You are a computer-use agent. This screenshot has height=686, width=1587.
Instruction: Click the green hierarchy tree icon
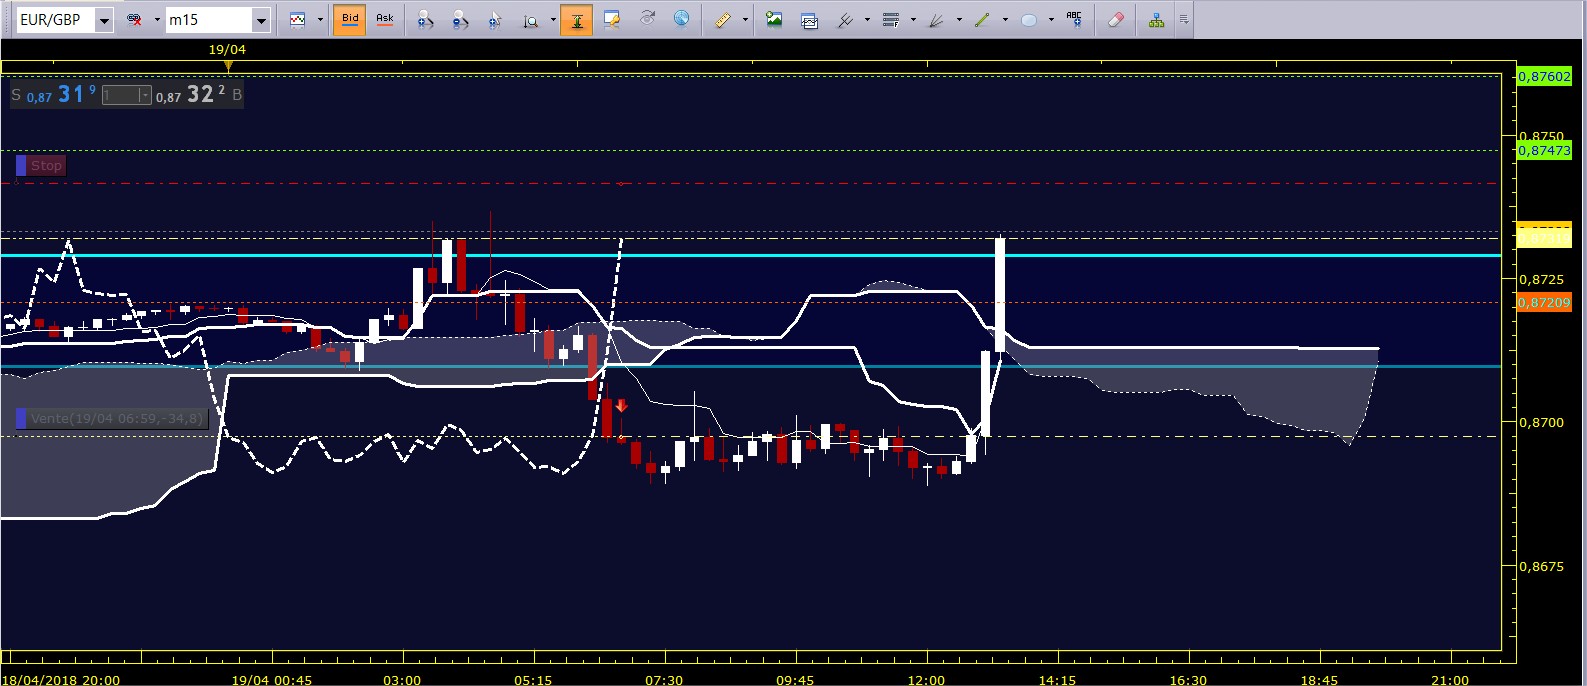1156,20
